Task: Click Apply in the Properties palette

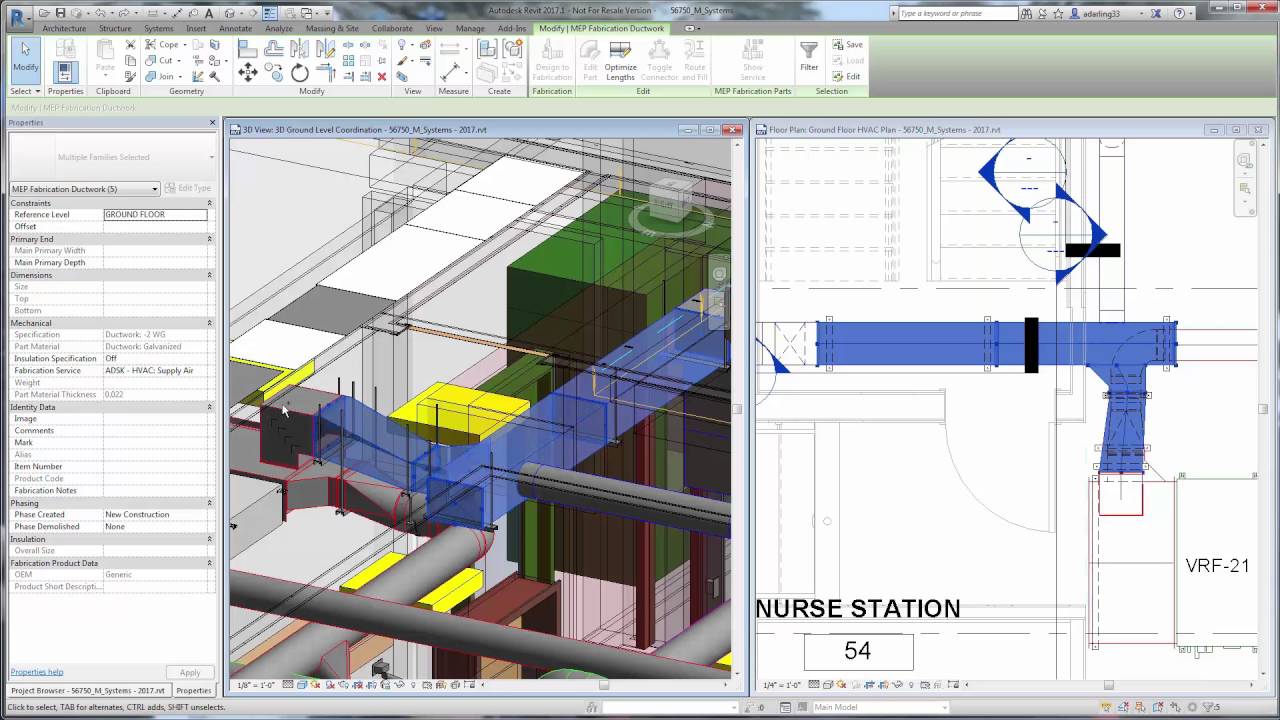Action: click(x=190, y=672)
